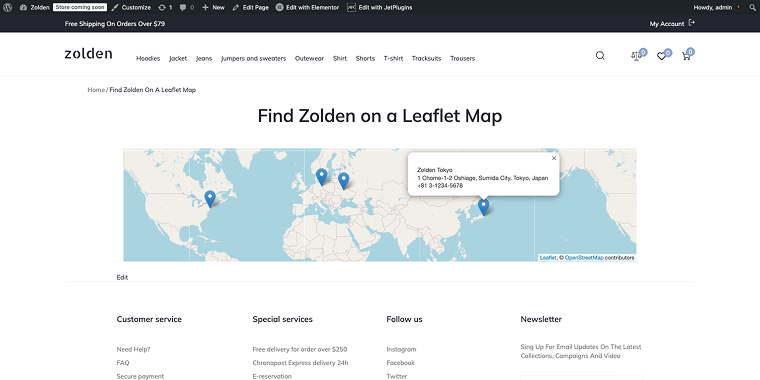Viewport: 760px width, 380px height.
Task: Click the logout arrow icon beside My Account
Action: [x=692, y=23]
